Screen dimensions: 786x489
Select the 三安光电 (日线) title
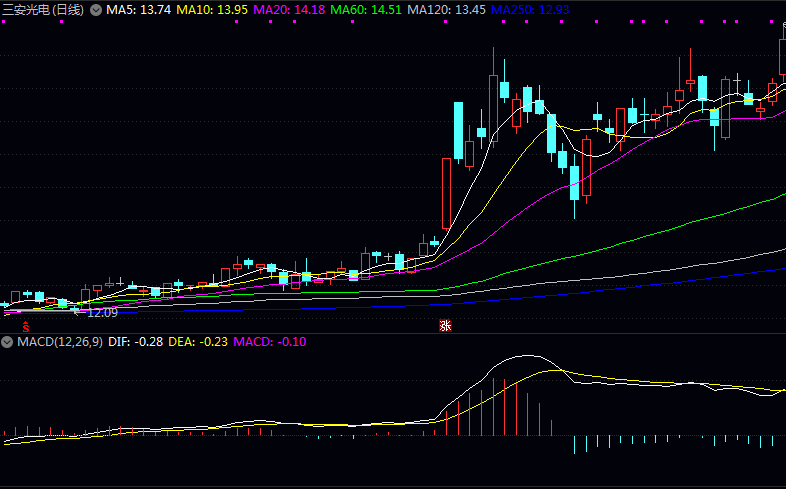pyautogui.click(x=43, y=10)
